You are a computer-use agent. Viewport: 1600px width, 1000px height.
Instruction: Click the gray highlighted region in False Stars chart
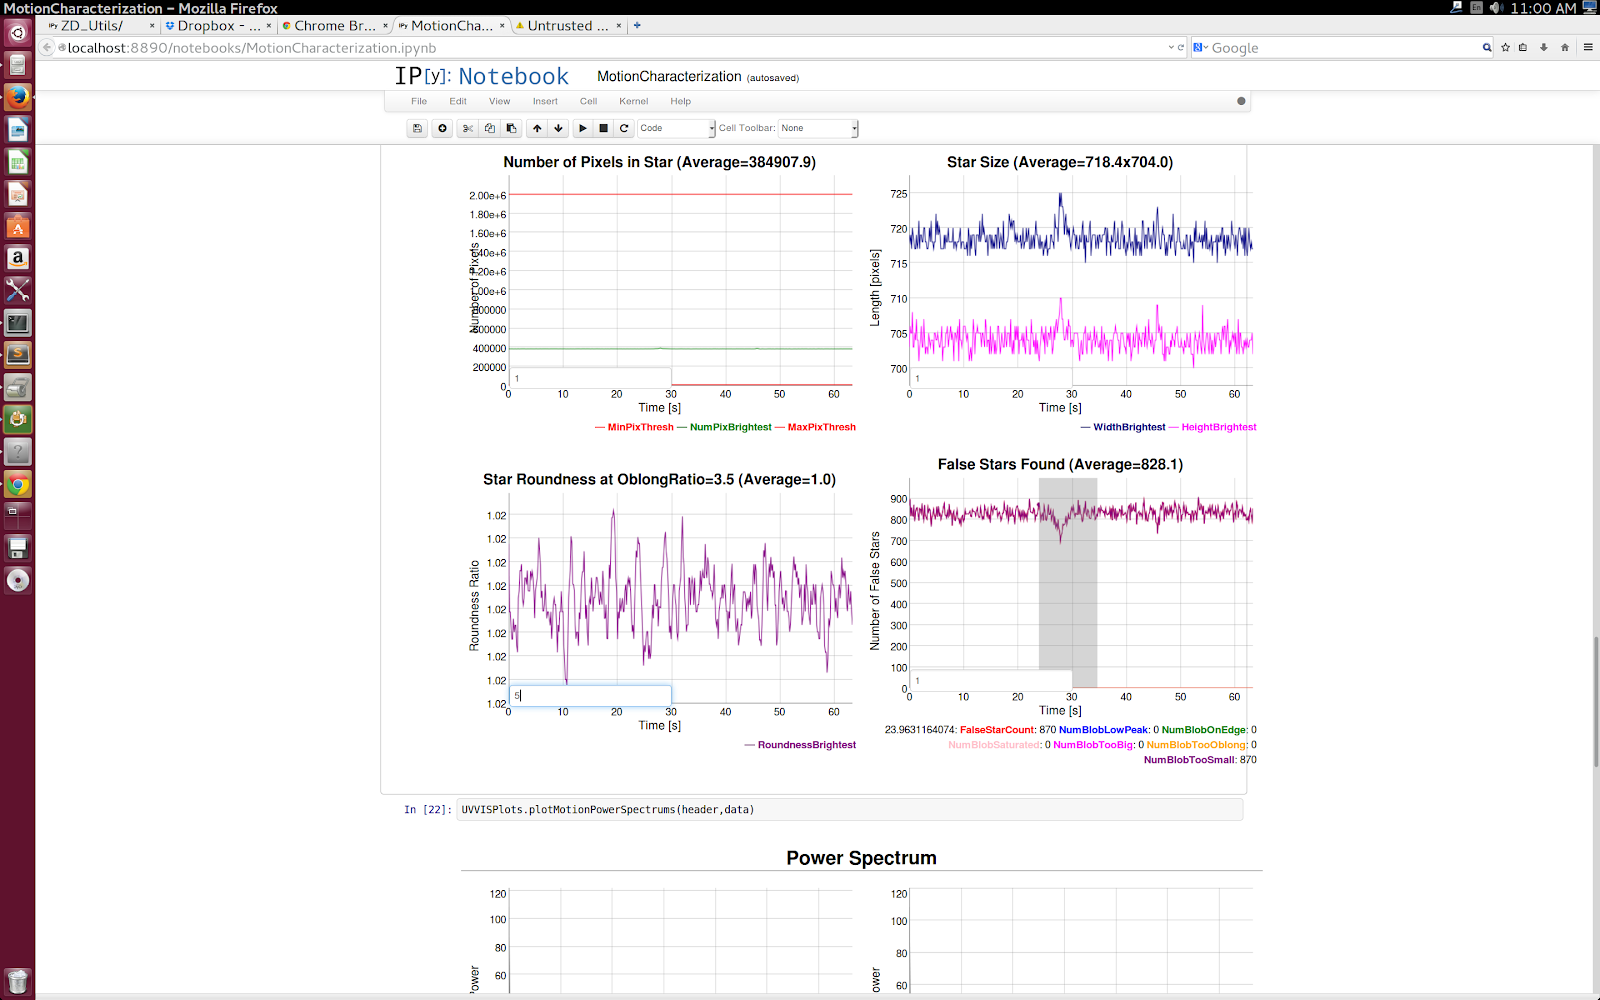click(x=1068, y=583)
